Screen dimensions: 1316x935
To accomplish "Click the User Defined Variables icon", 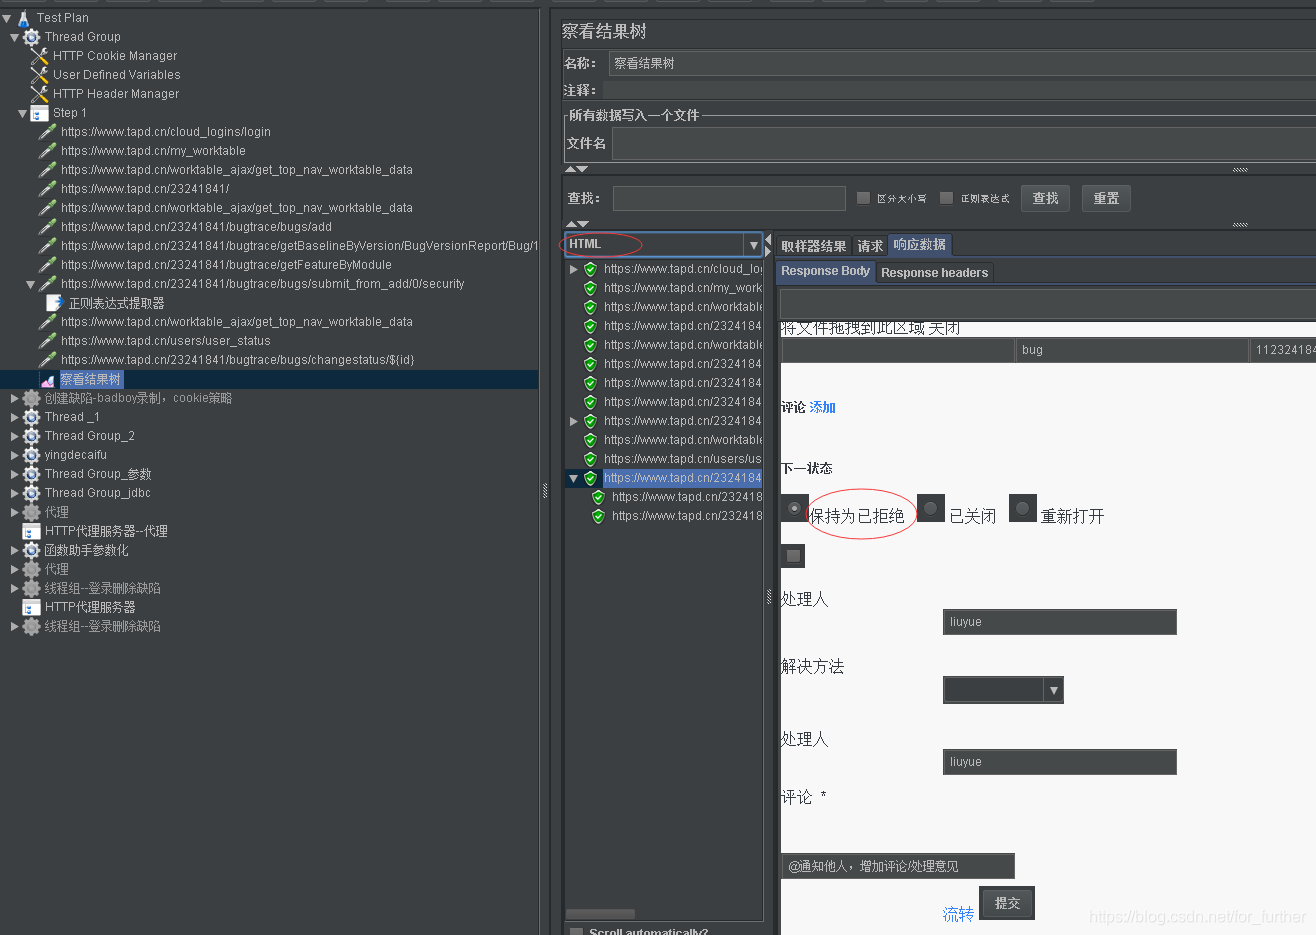I will point(40,75).
